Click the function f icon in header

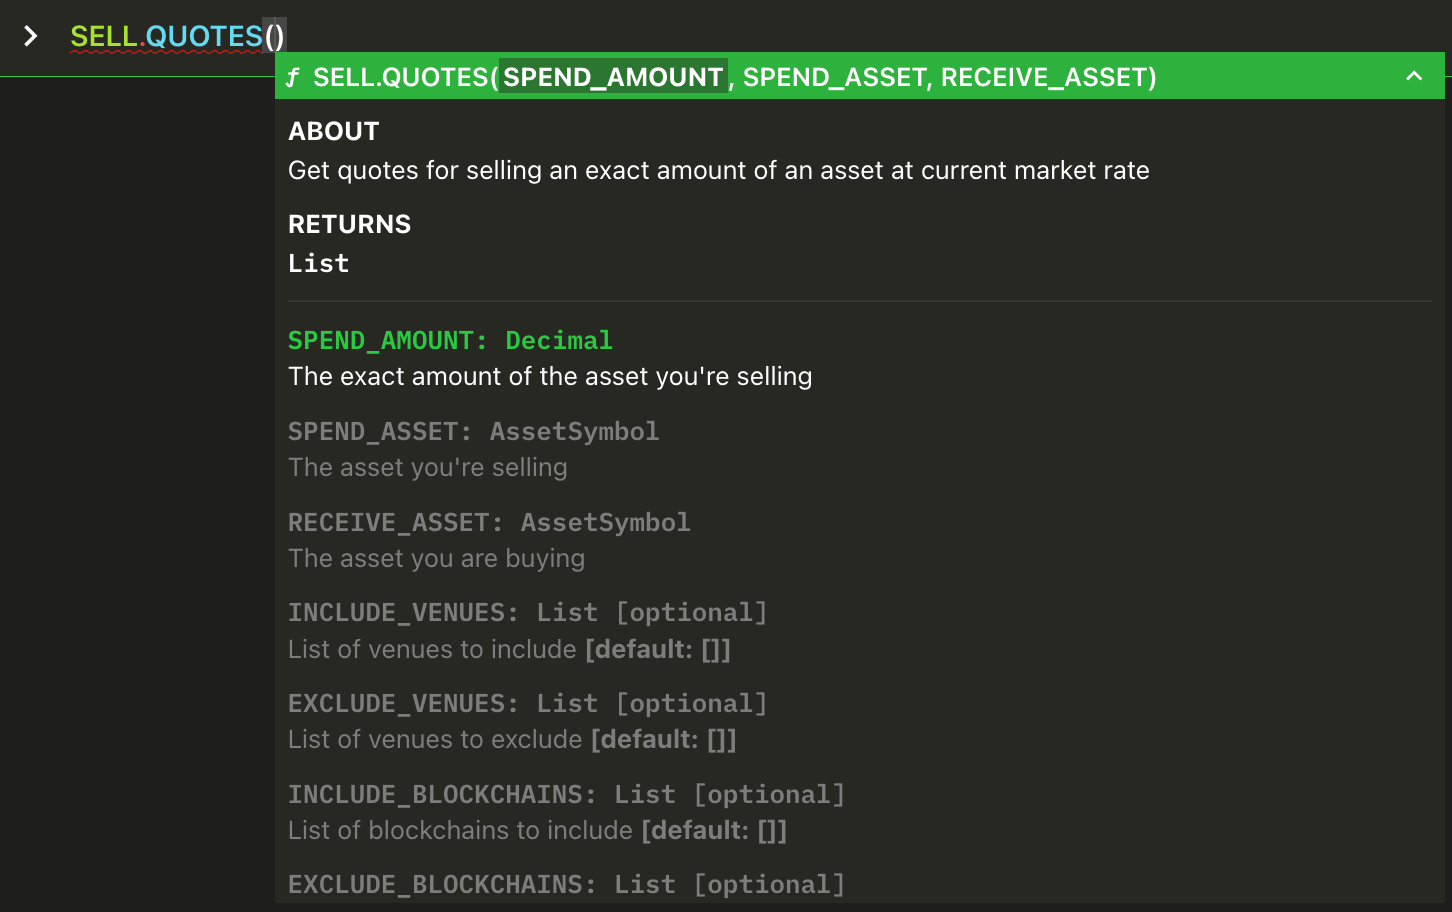(x=293, y=78)
